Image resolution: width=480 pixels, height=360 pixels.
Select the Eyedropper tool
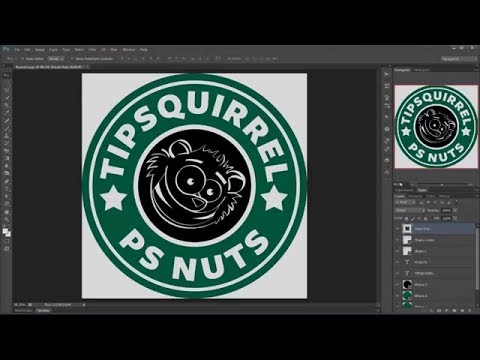click(6, 112)
